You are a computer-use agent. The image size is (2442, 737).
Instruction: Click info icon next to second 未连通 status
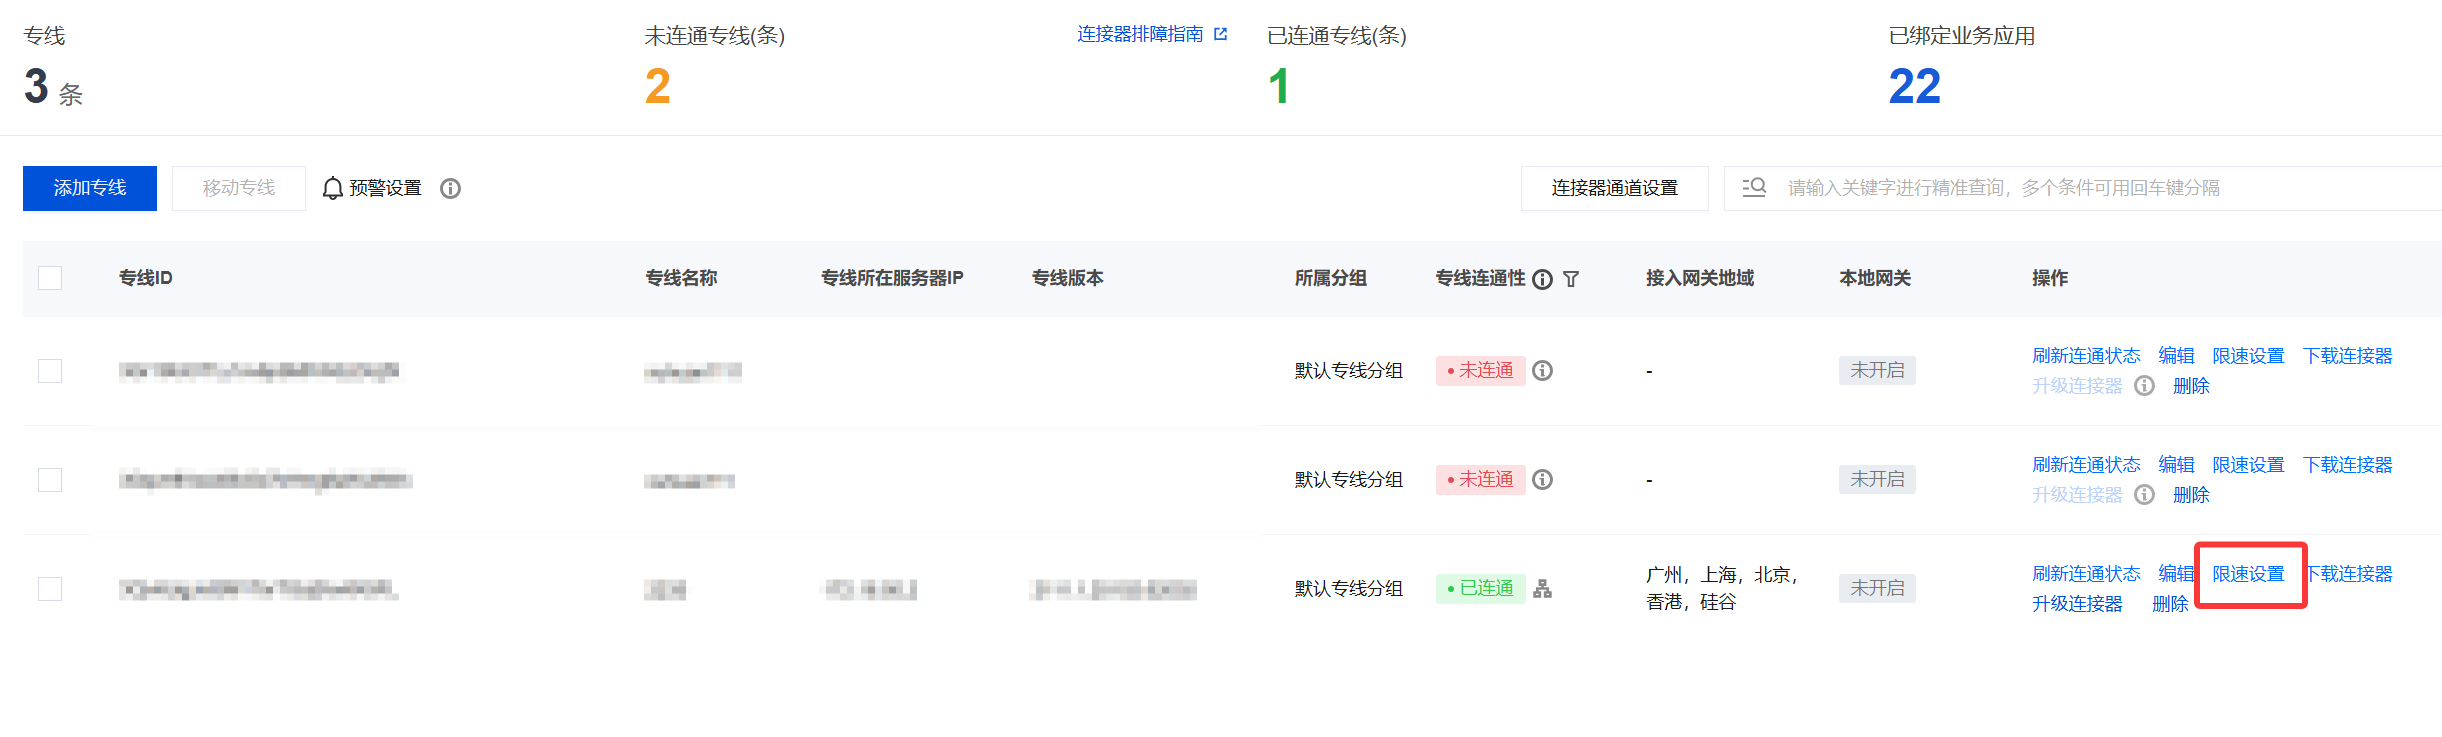[1543, 480]
